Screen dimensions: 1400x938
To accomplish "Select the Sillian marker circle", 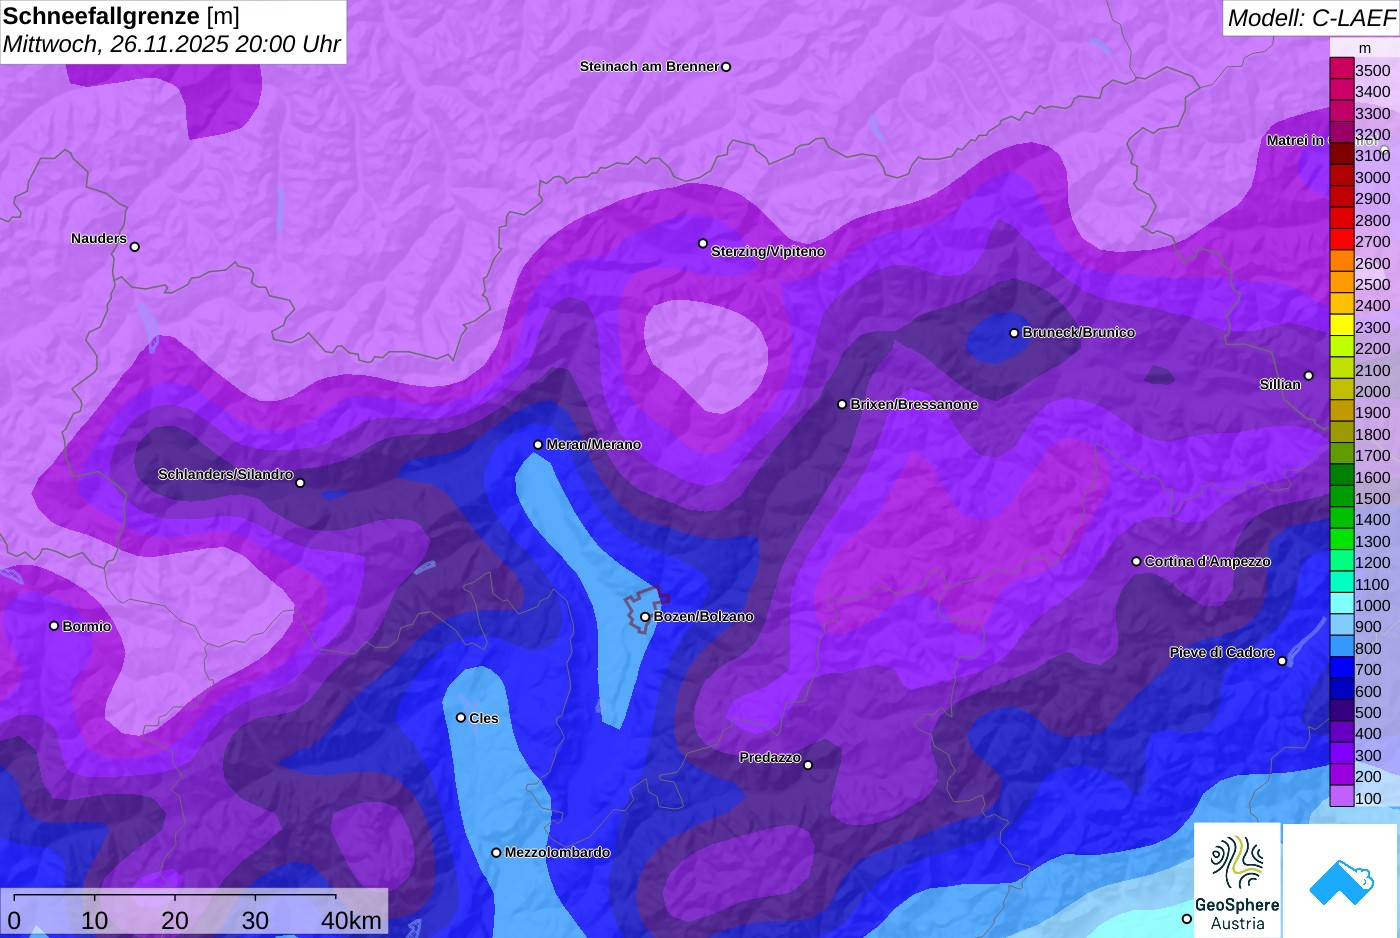I will 1309,376.
